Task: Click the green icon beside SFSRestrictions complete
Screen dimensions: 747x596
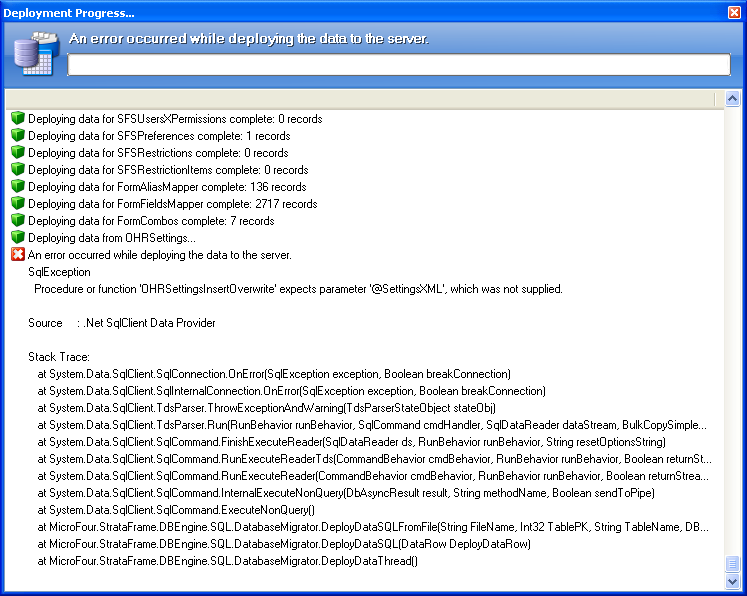Action: coord(17,153)
